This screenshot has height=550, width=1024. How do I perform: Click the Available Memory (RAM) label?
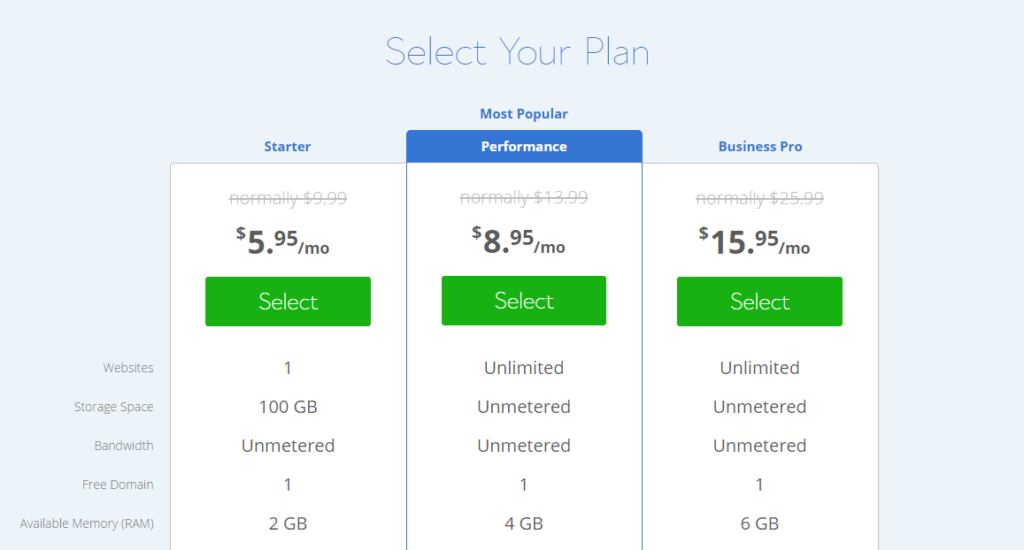[x=87, y=524]
